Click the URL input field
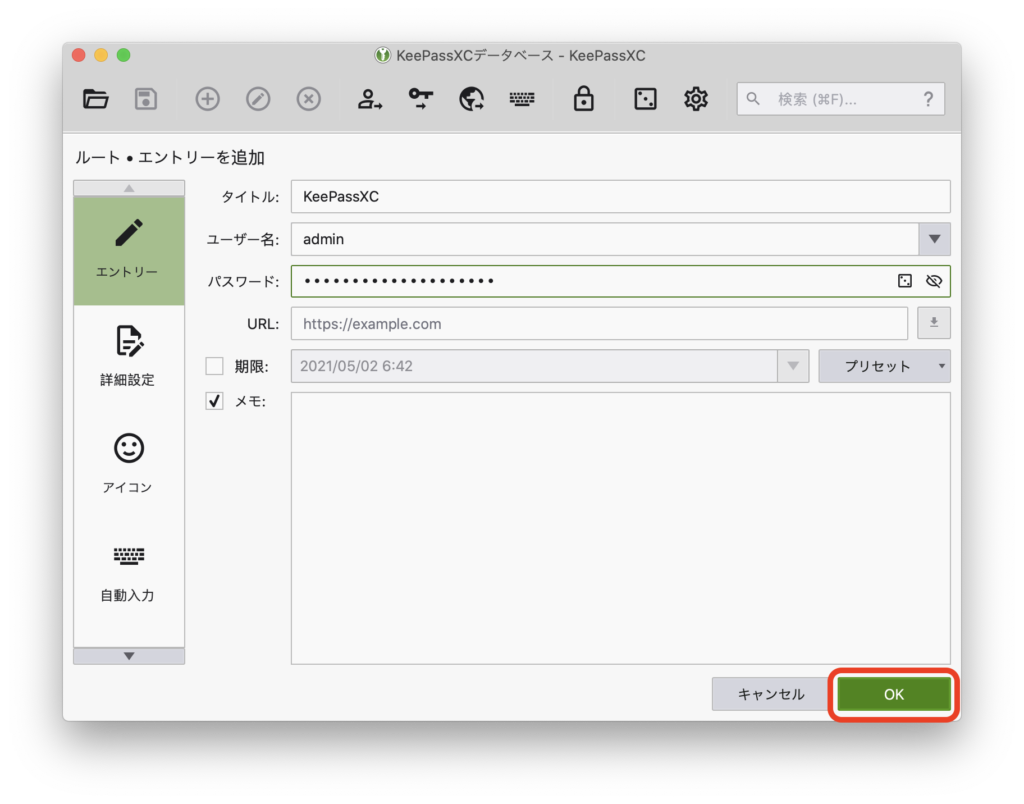1024x804 pixels. click(600, 323)
